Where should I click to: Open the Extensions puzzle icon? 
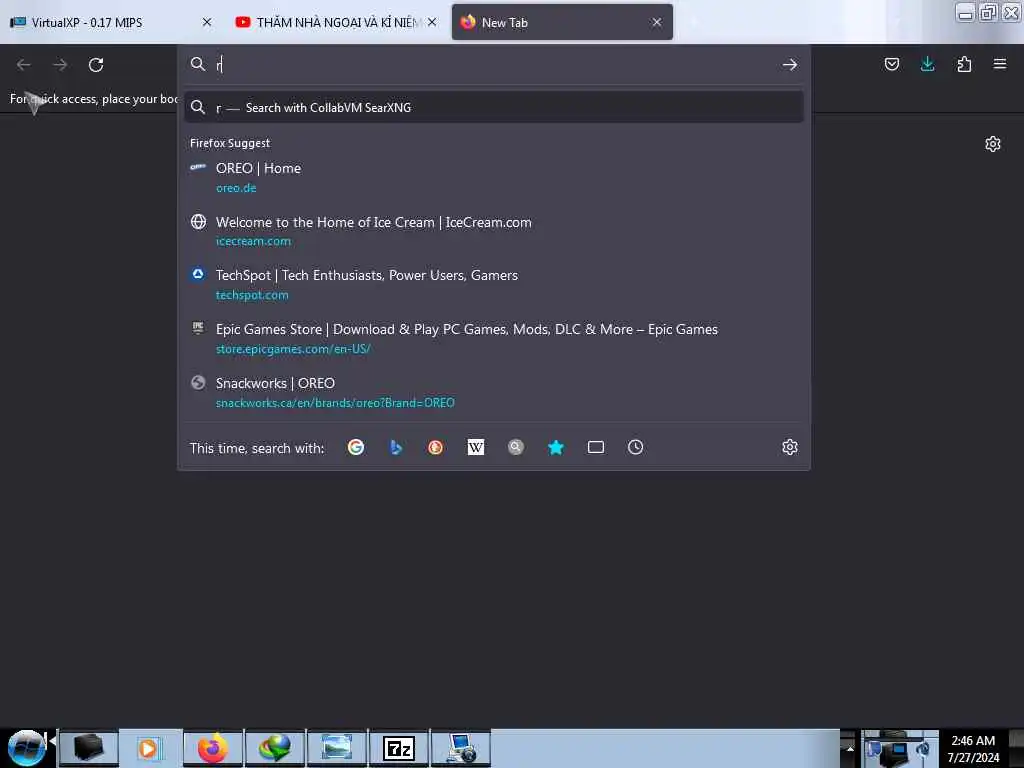click(964, 64)
